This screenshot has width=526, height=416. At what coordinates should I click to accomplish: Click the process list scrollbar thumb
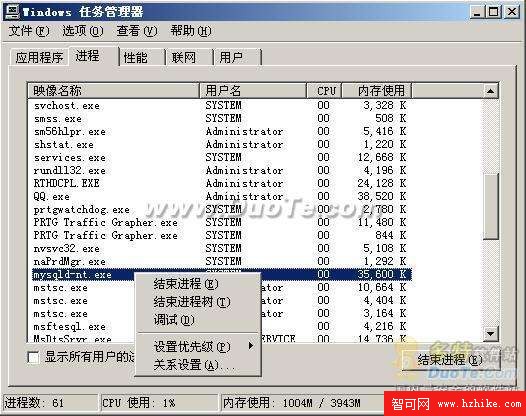point(490,206)
